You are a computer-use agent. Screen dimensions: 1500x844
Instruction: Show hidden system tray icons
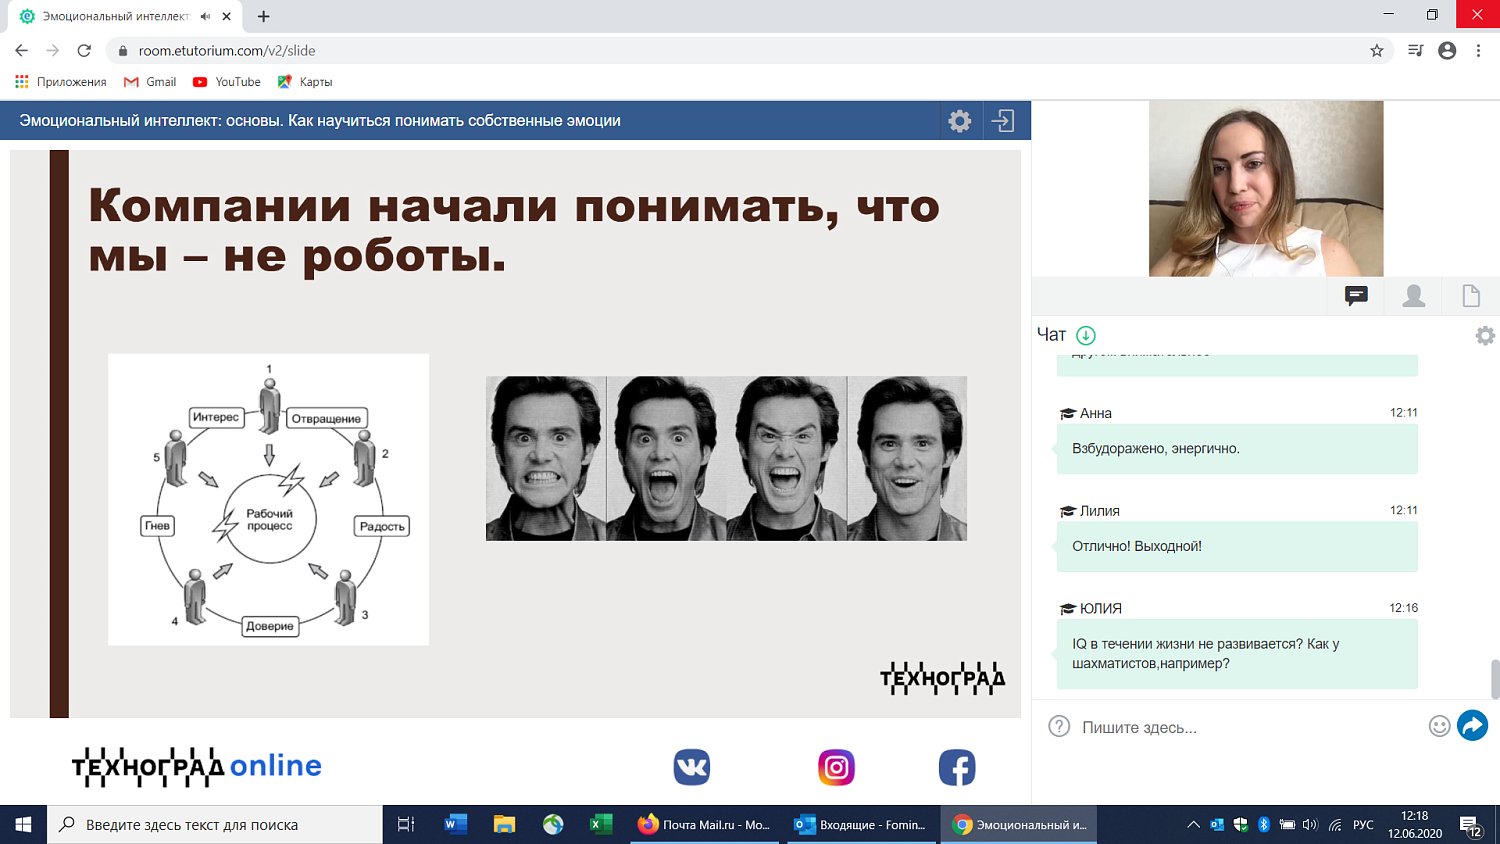coord(1193,825)
